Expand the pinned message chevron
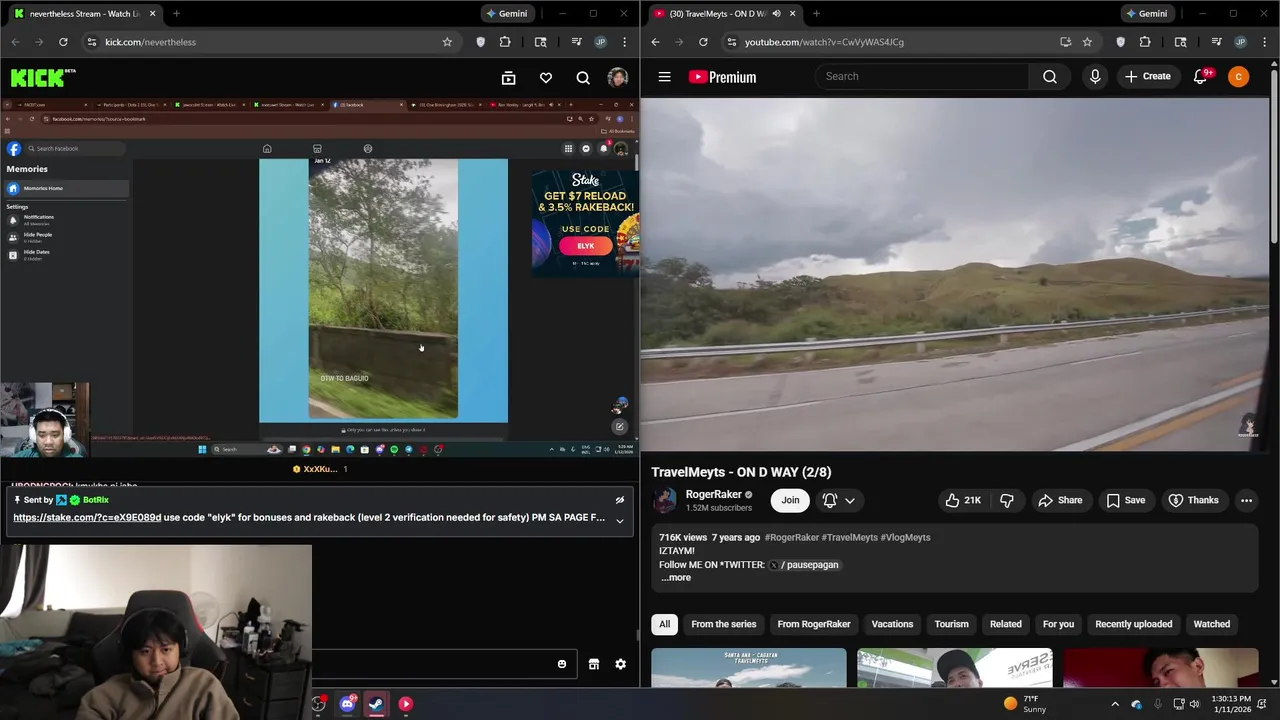This screenshot has height=720, width=1280. coord(620,520)
